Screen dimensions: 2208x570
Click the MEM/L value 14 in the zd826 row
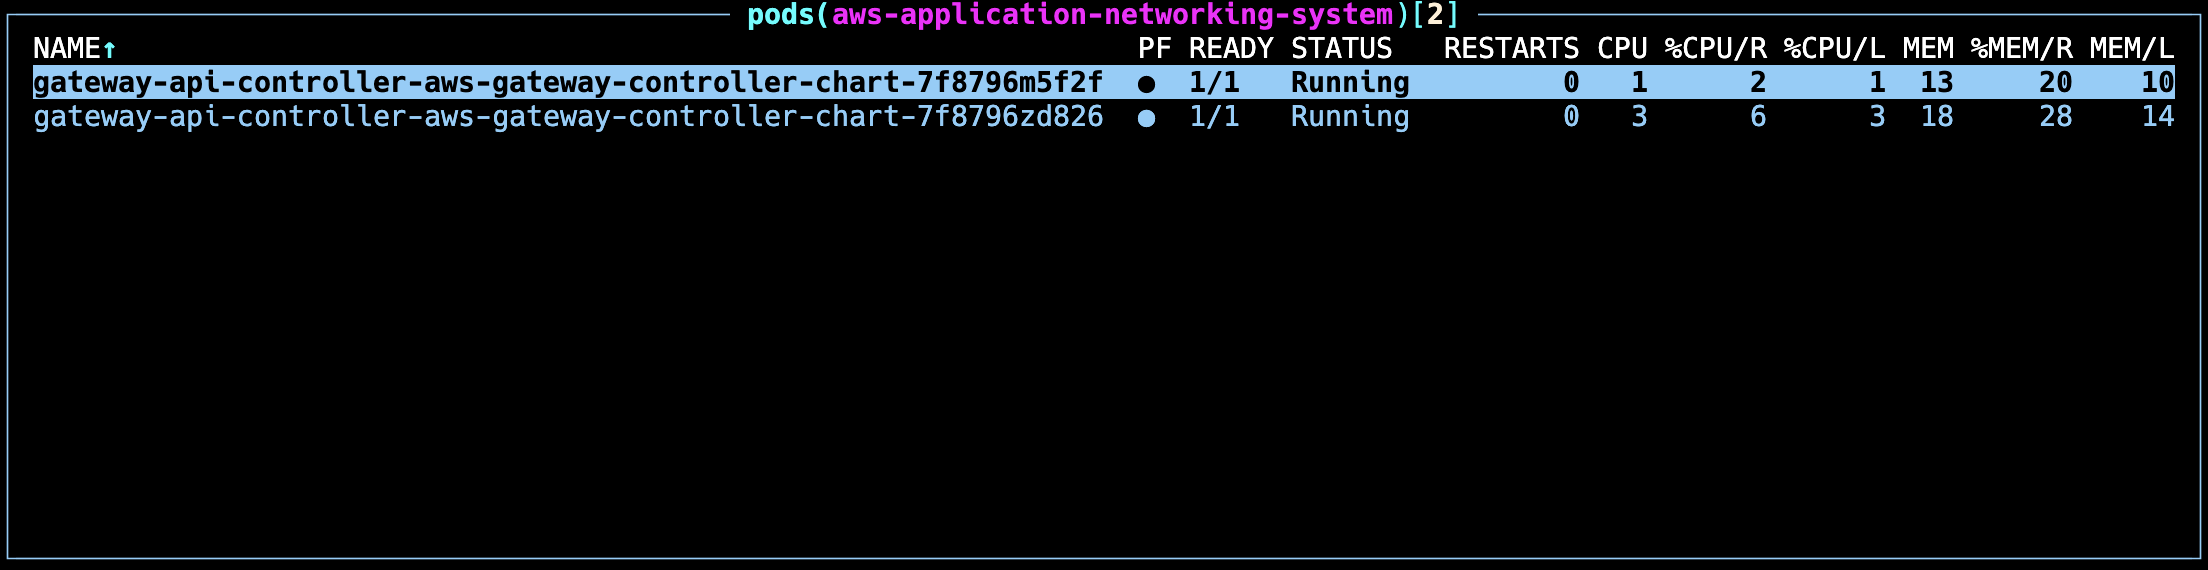click(2157, 116)
